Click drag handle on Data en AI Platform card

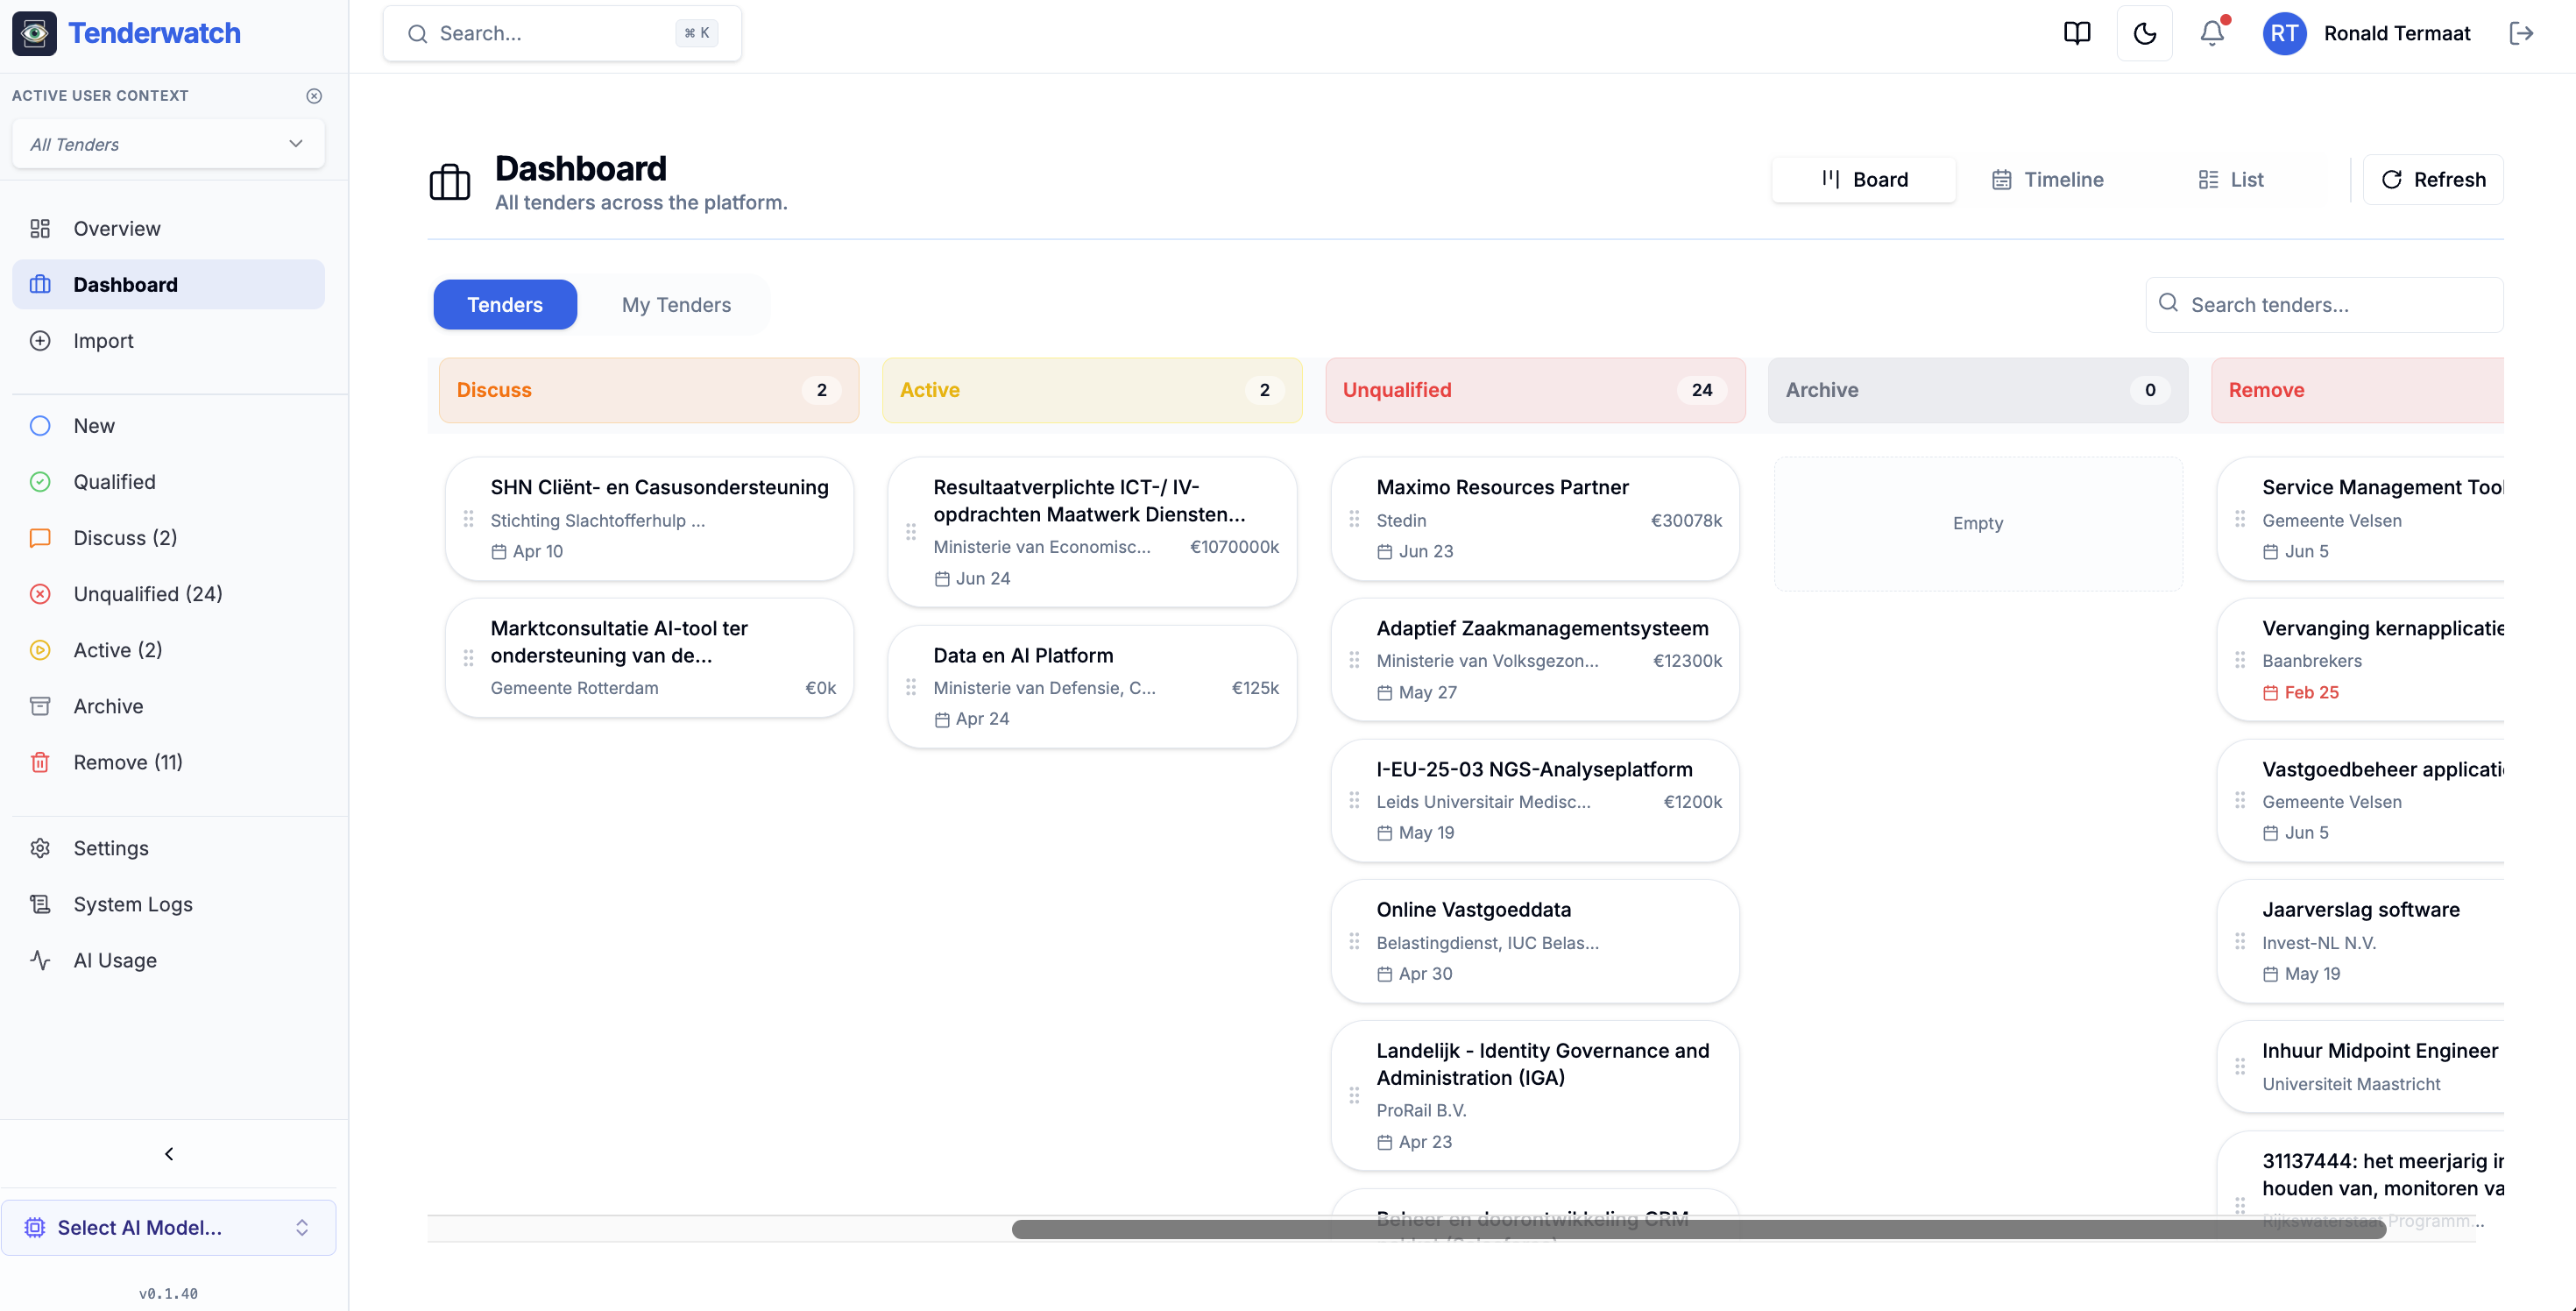point(910,686)
